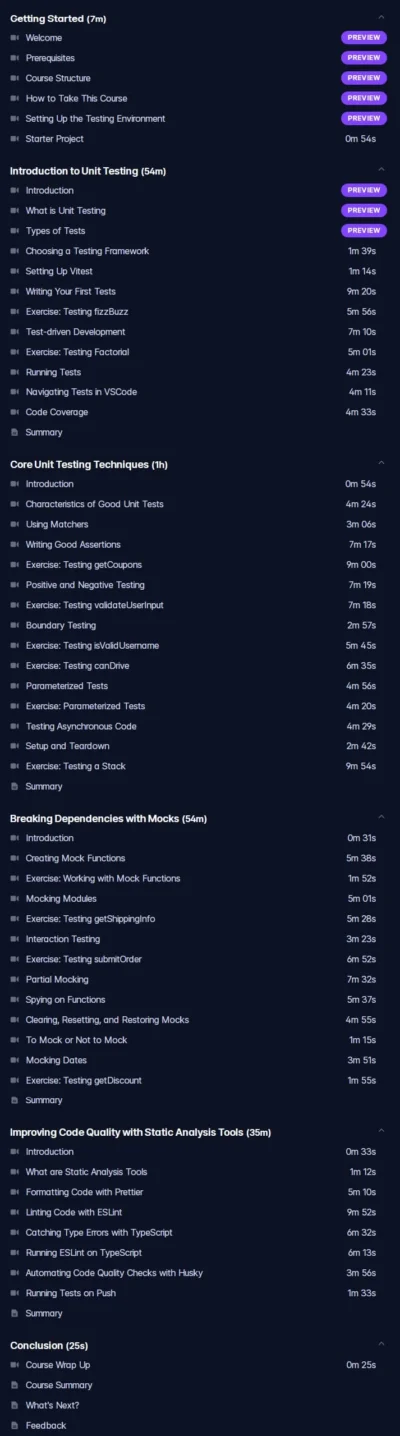The width and height of the screenshot is (400, 1436).
Task: Collapse the Conclusion section chevron
Action: (x=381, y=1345)
